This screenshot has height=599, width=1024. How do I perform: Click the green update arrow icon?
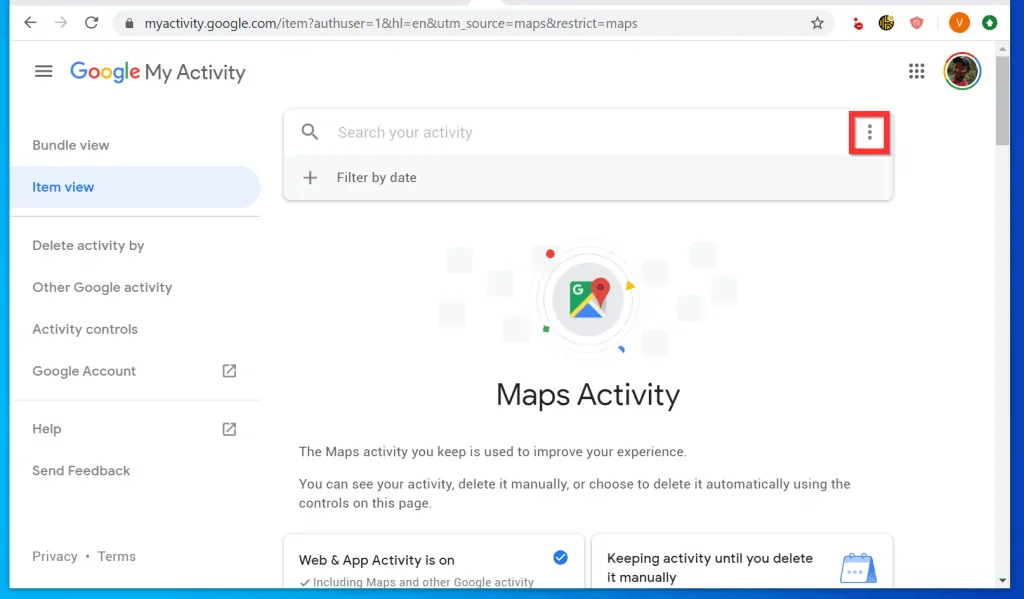989,23
